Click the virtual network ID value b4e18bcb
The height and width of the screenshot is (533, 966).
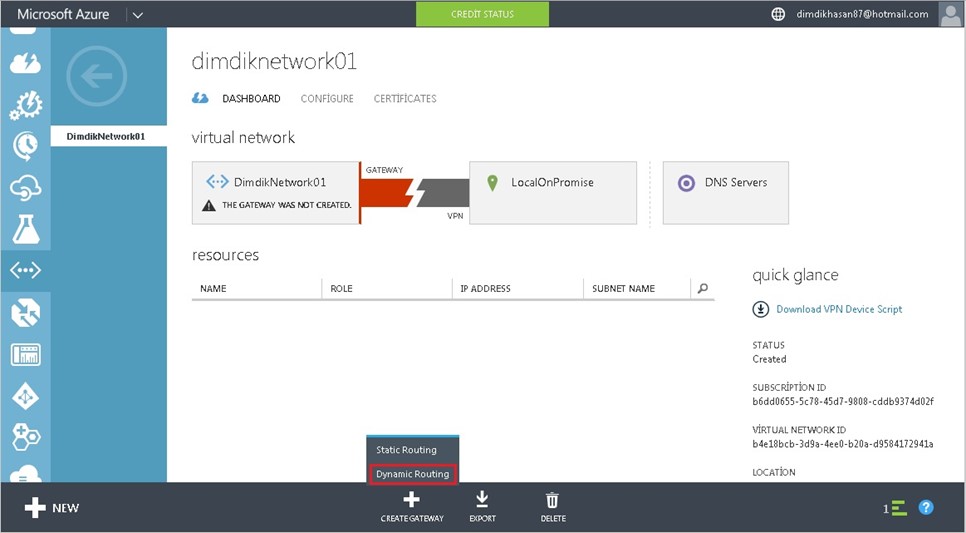(843, 444)
